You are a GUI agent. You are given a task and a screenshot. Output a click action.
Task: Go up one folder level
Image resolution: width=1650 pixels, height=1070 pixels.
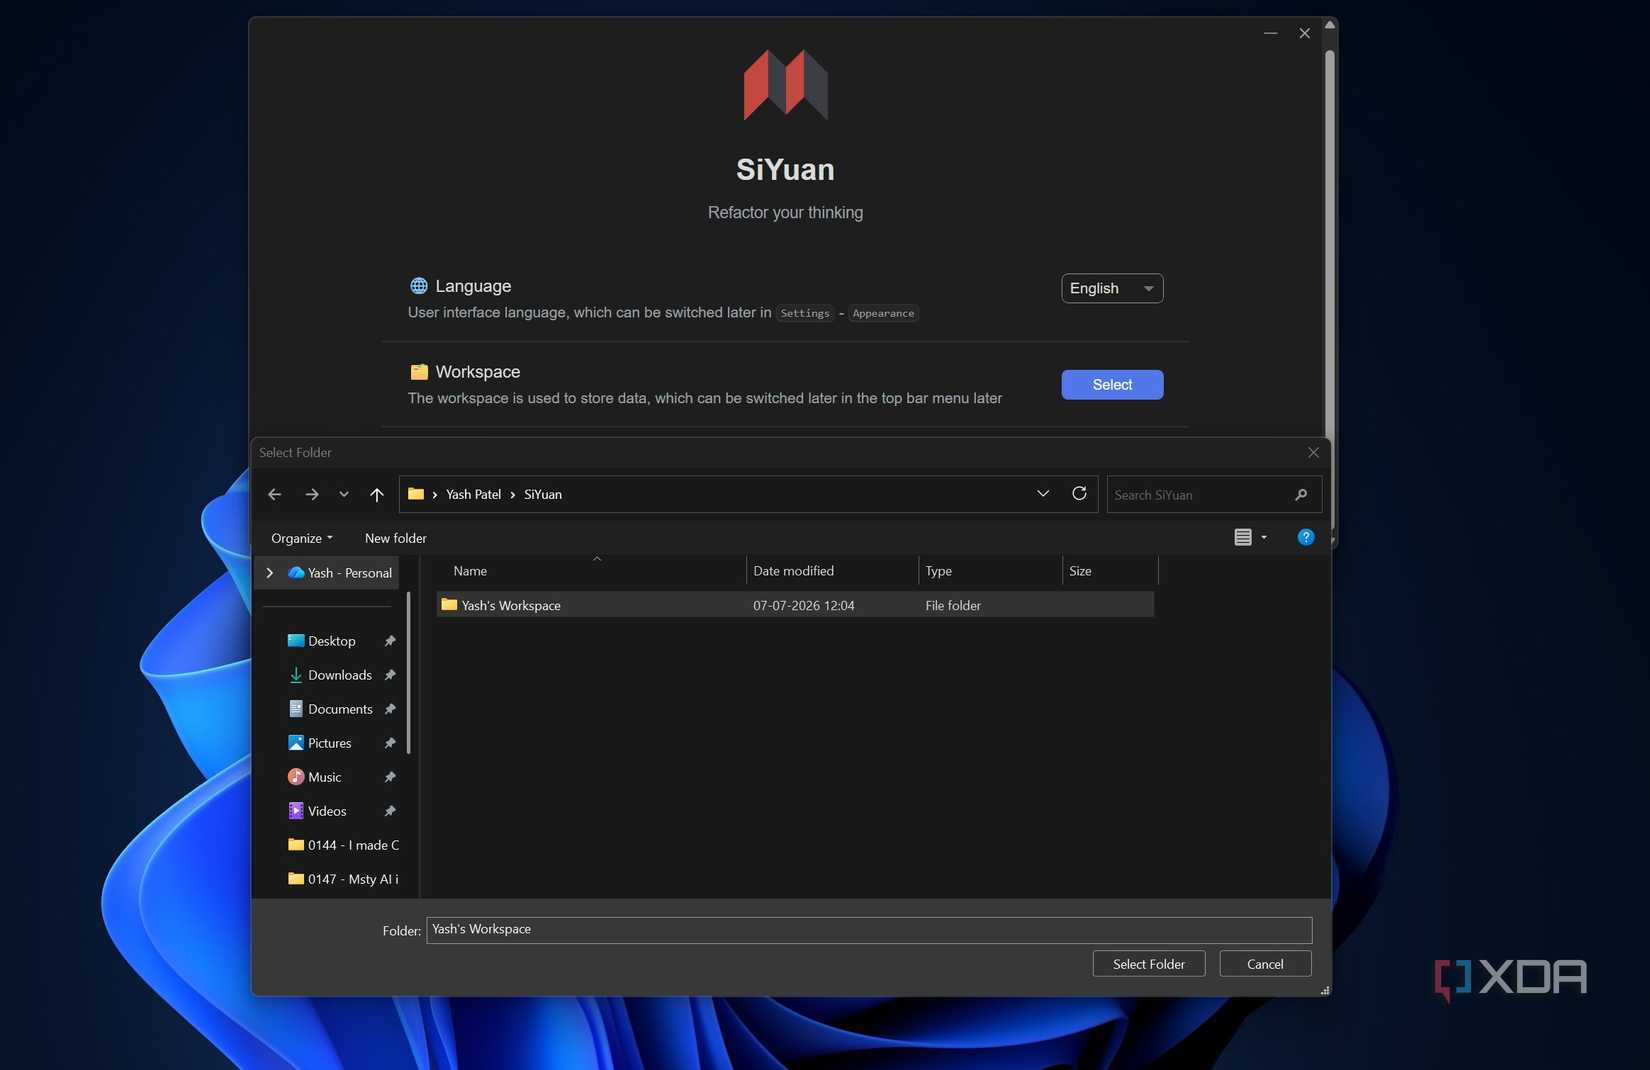click(x=377, y=494)
